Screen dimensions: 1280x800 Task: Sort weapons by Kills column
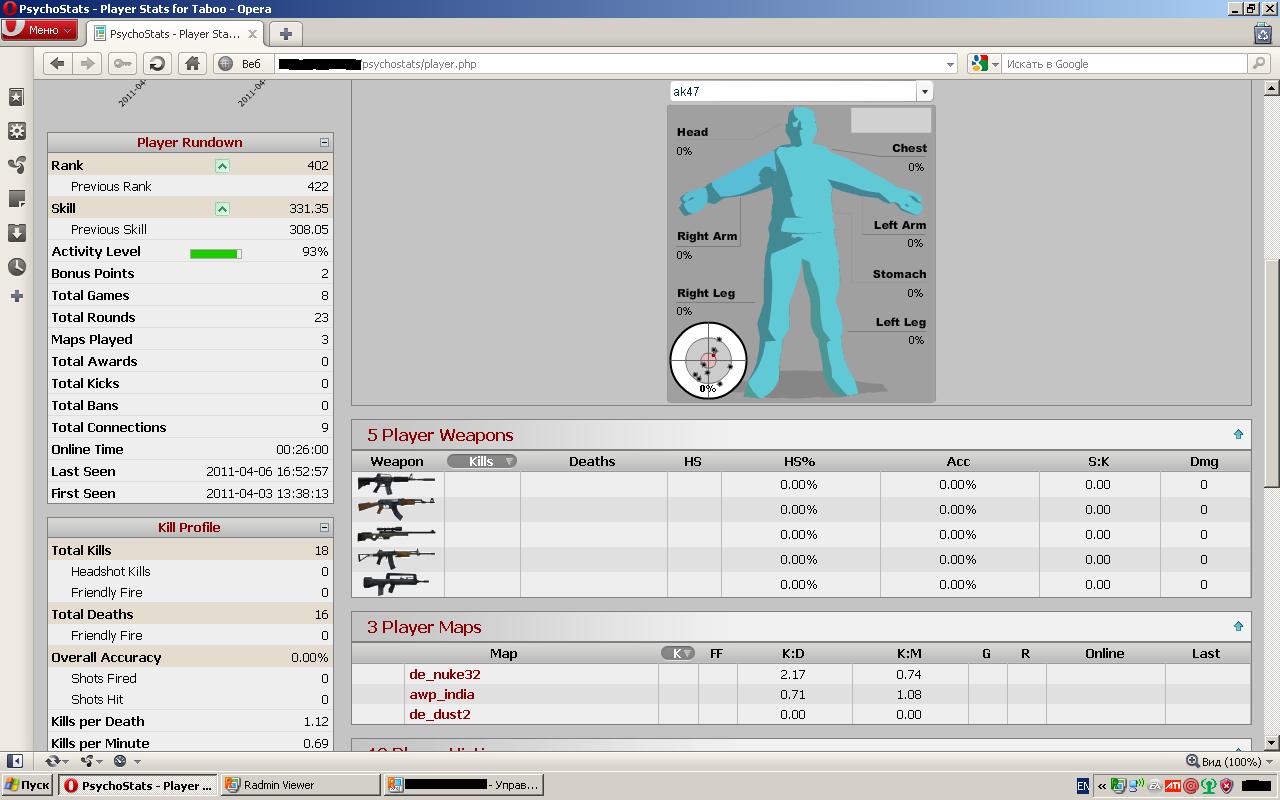point(481,461)
